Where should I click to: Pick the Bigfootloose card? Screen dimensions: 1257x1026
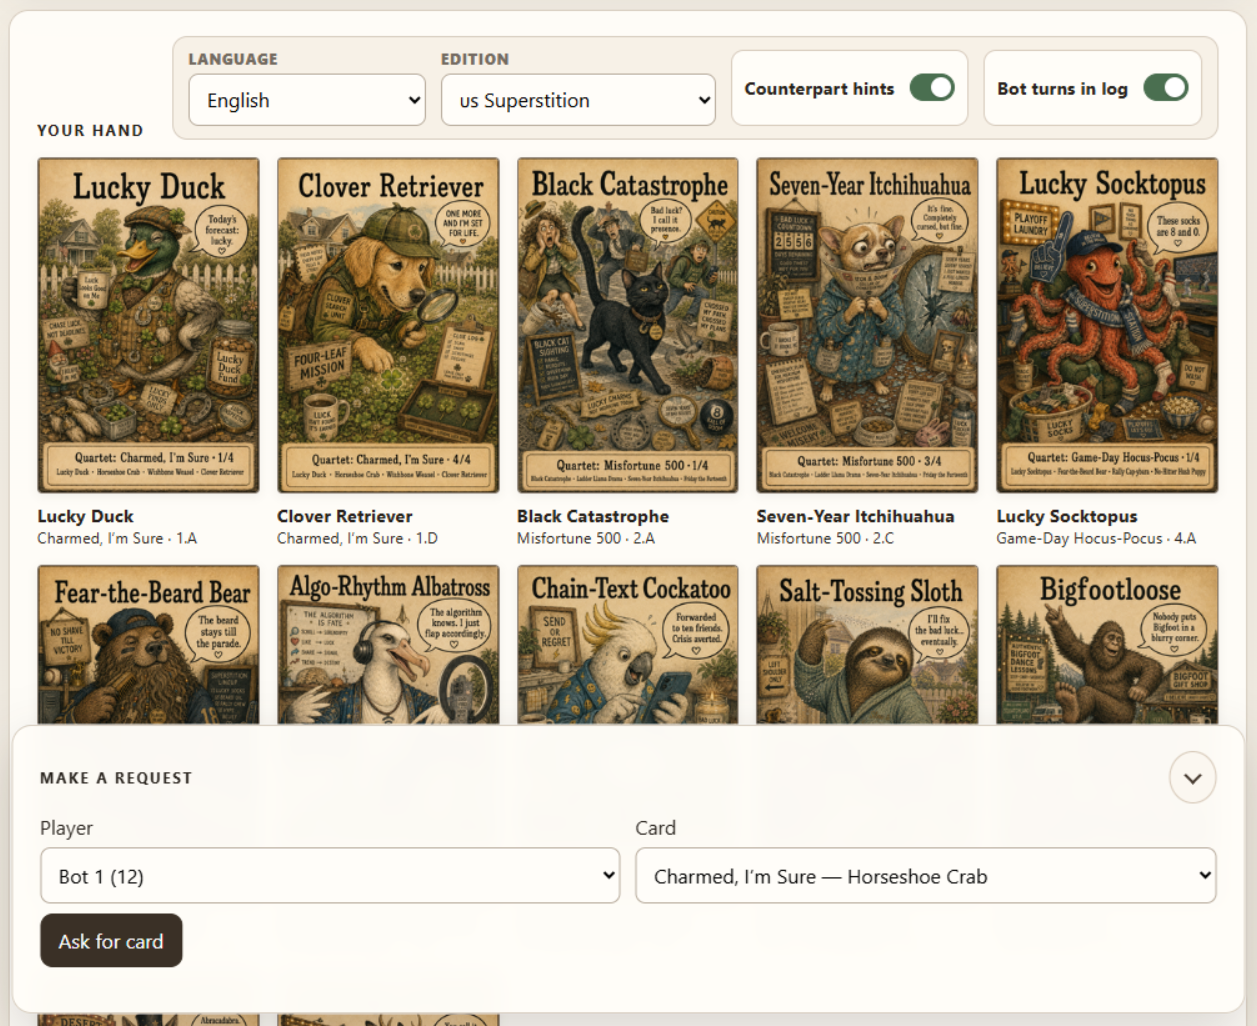point(1107,645)
